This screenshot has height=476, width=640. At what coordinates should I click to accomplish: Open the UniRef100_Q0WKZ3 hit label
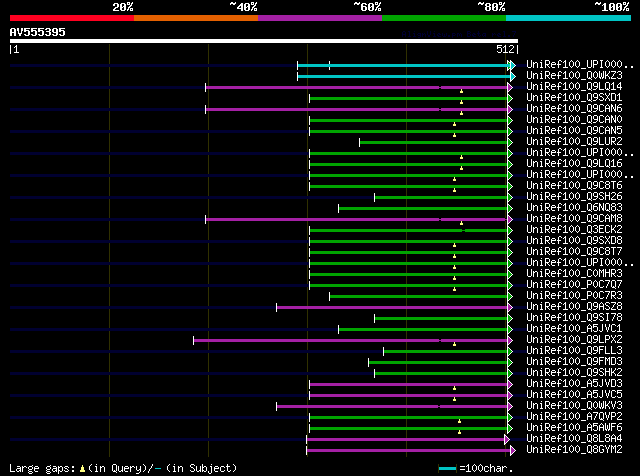(574, 76)
